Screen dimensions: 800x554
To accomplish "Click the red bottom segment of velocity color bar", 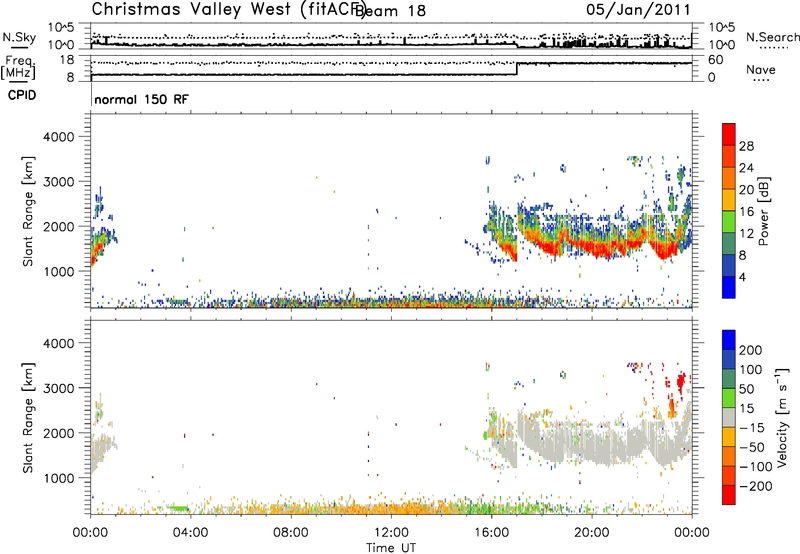I will pos(729,495).
